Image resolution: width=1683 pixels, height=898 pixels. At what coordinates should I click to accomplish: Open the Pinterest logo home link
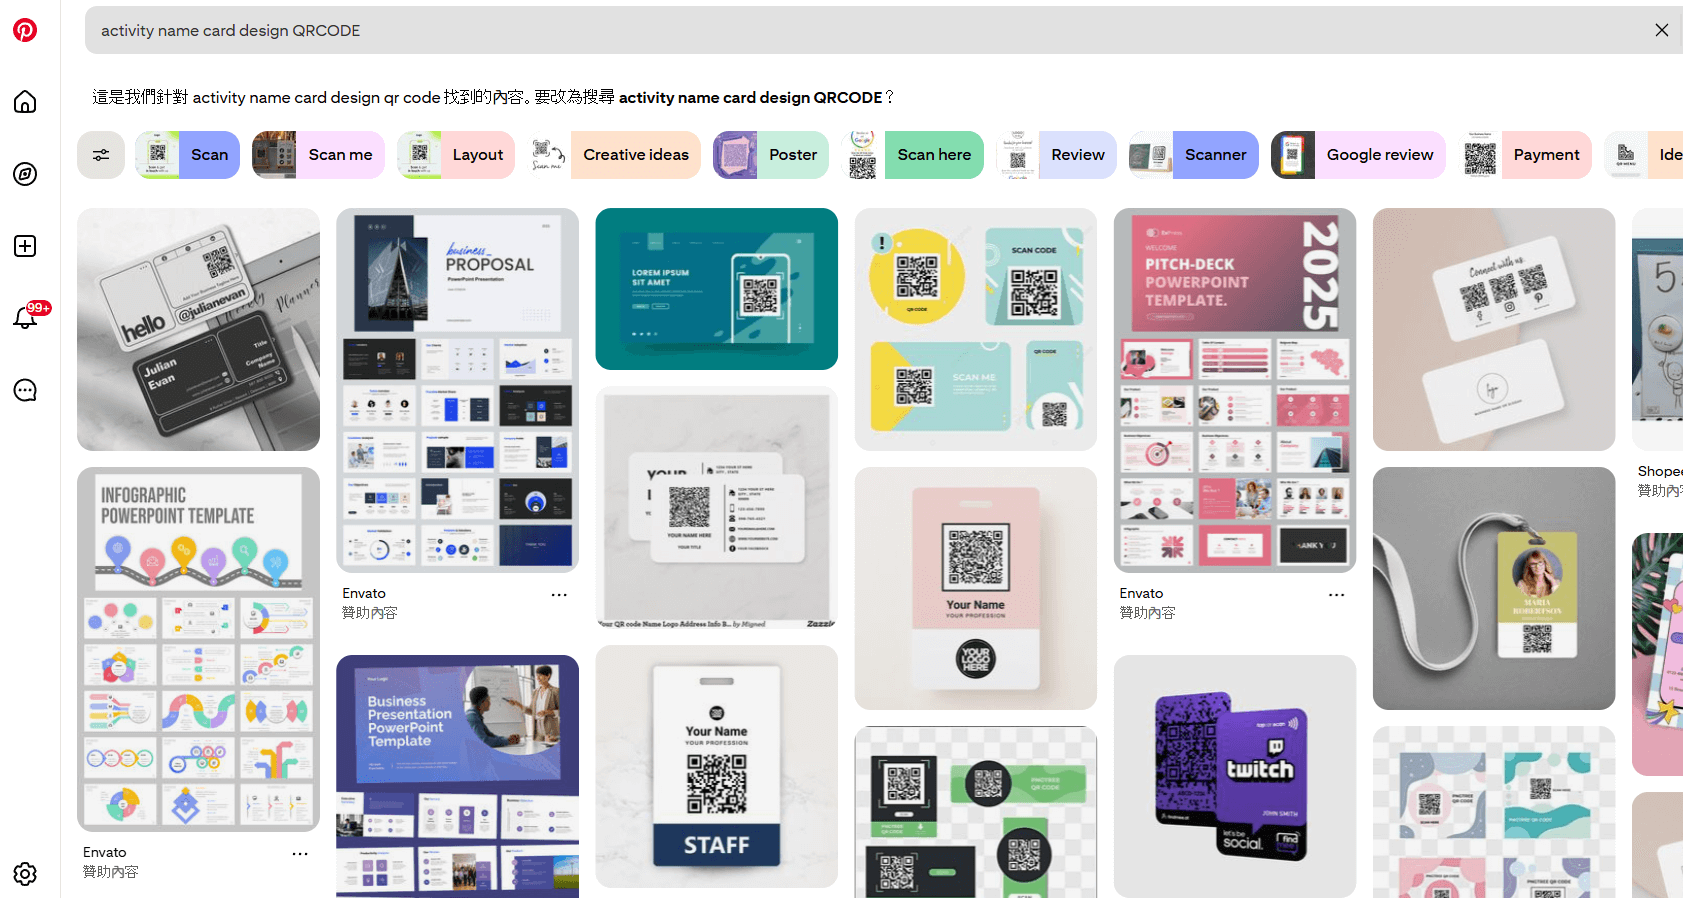25,30
